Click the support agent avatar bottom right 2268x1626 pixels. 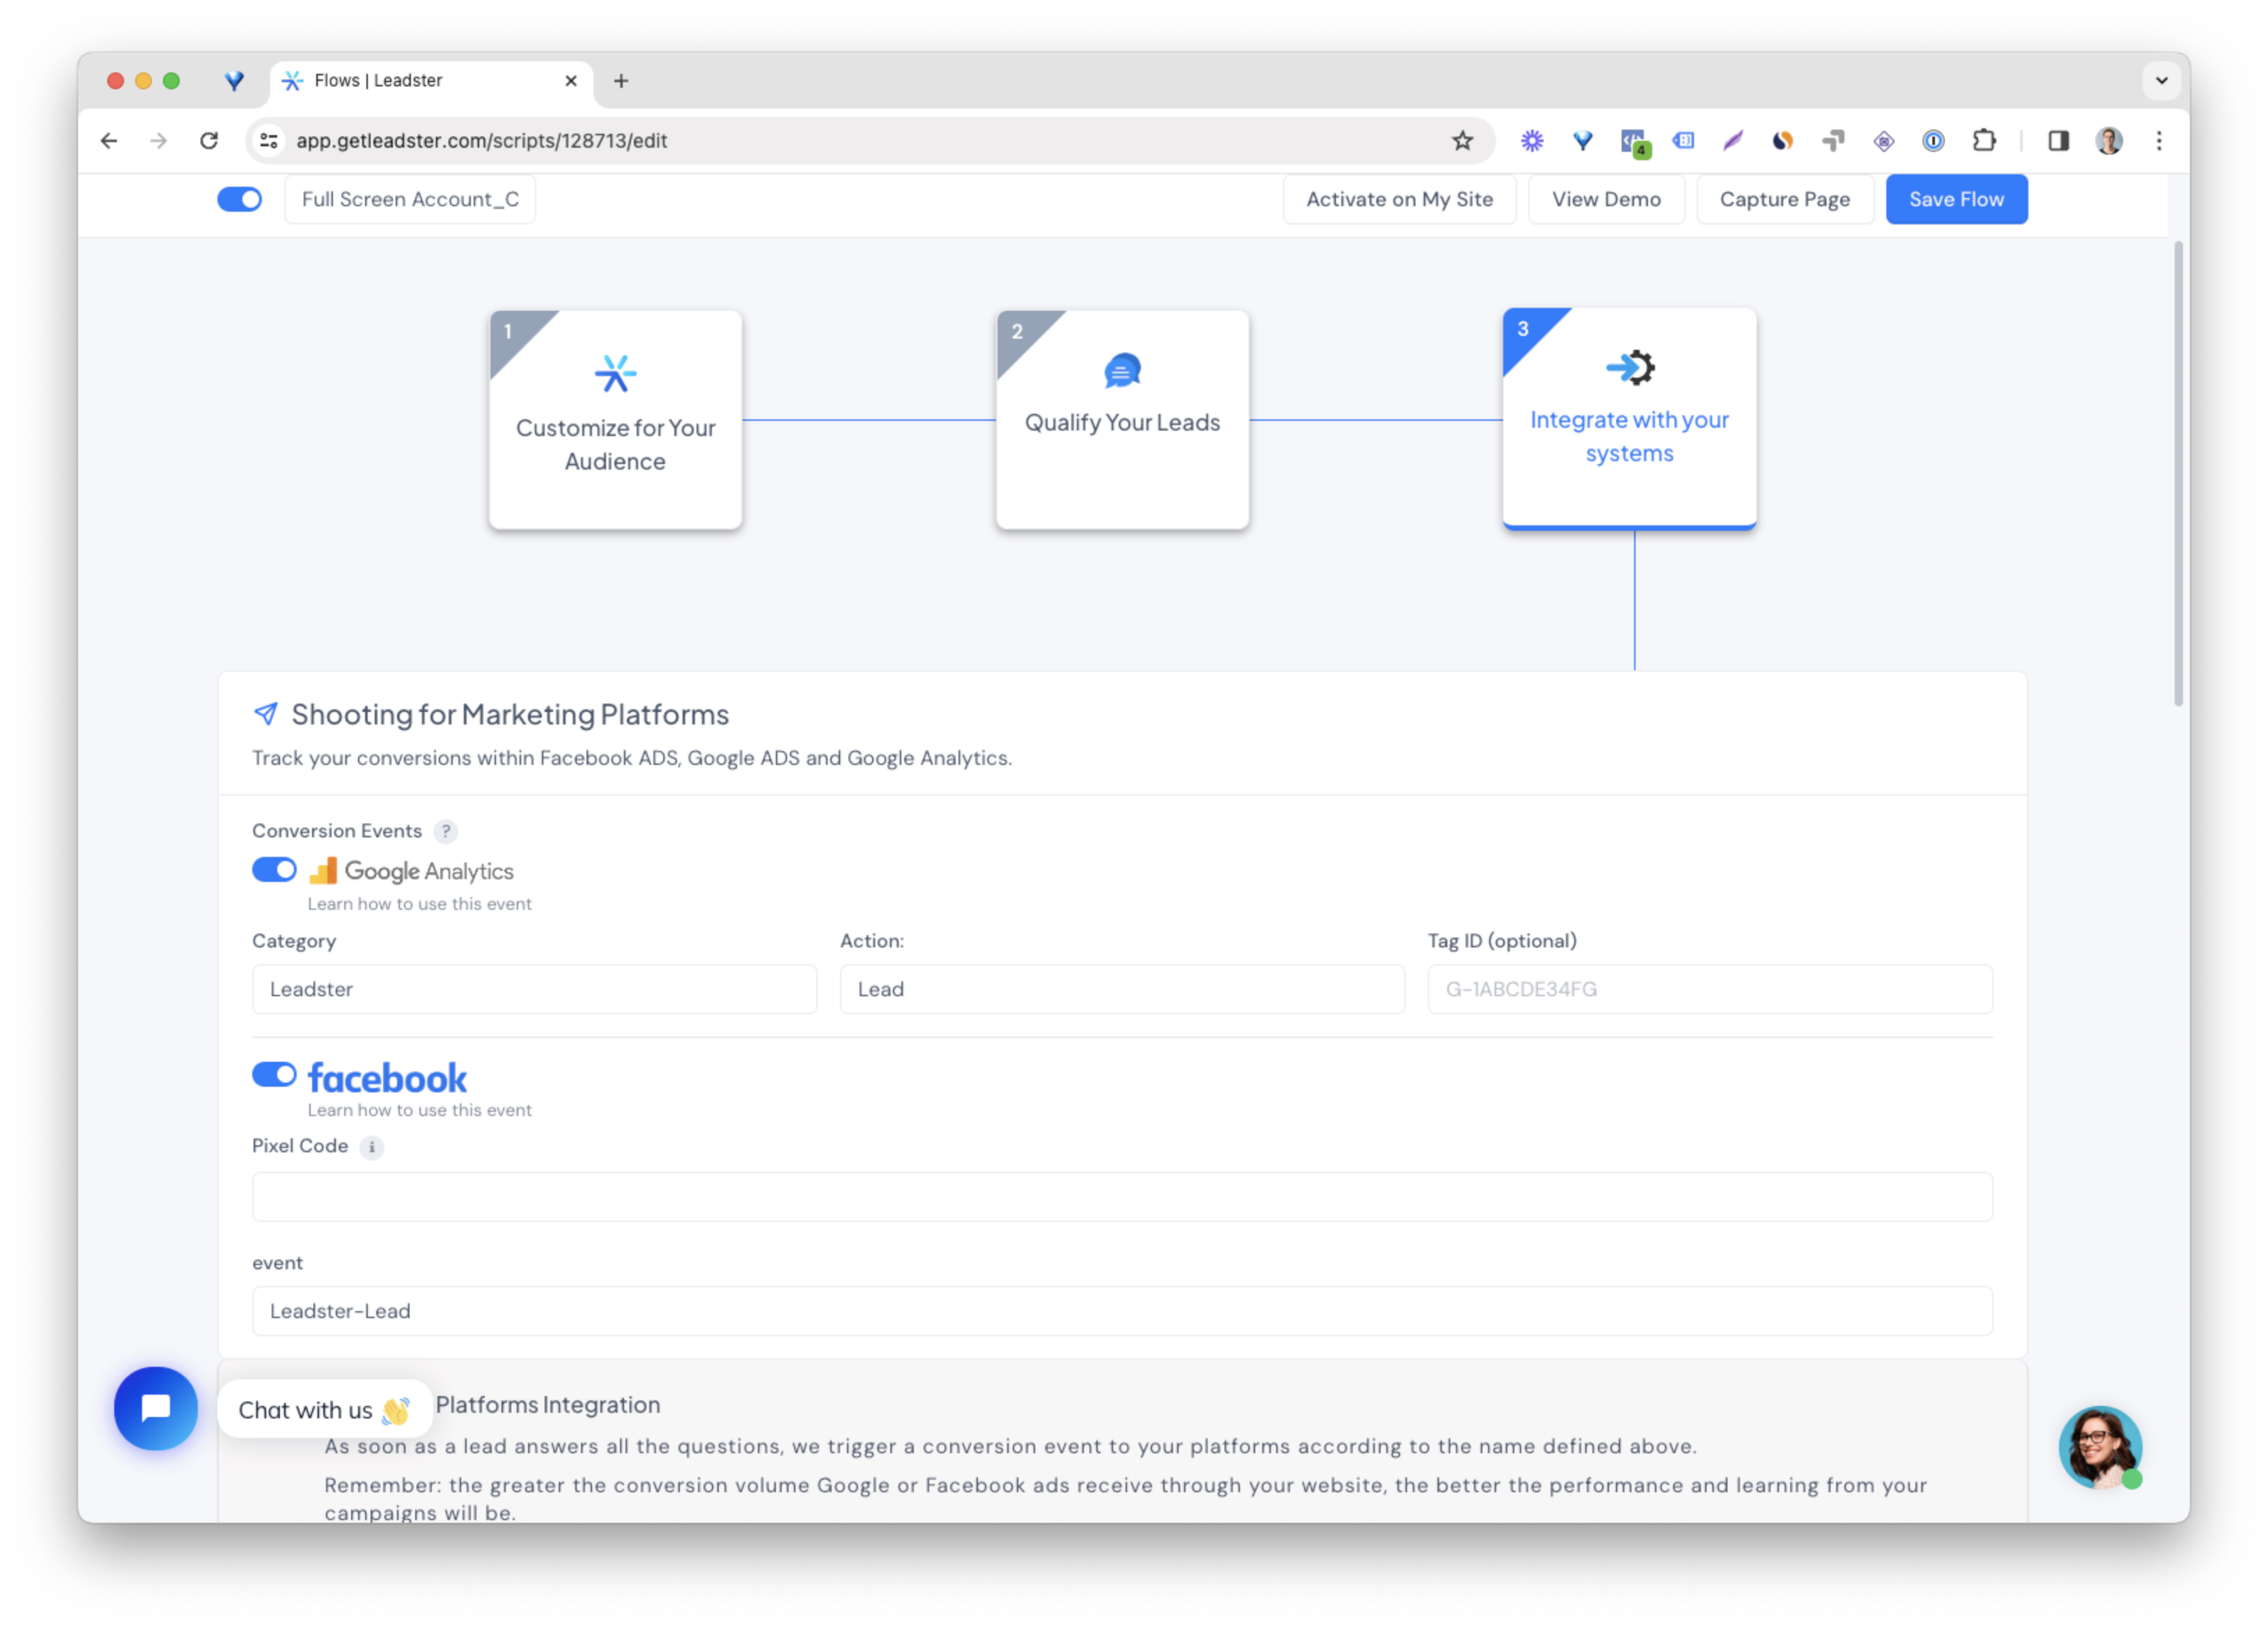(2101, 1447)
